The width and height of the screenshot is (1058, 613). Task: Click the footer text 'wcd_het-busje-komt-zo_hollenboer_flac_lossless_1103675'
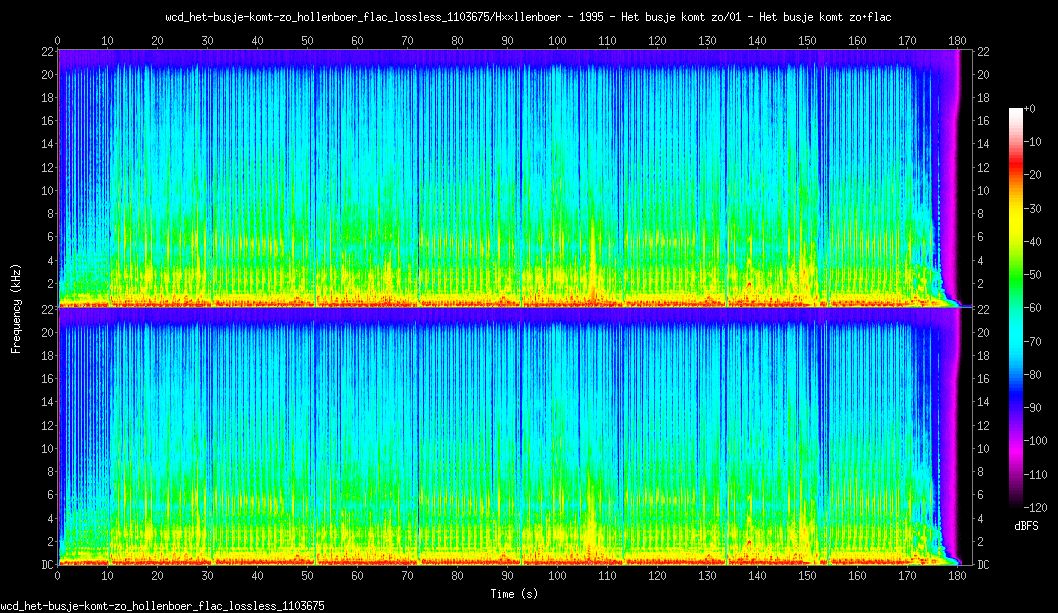point(163,606)
